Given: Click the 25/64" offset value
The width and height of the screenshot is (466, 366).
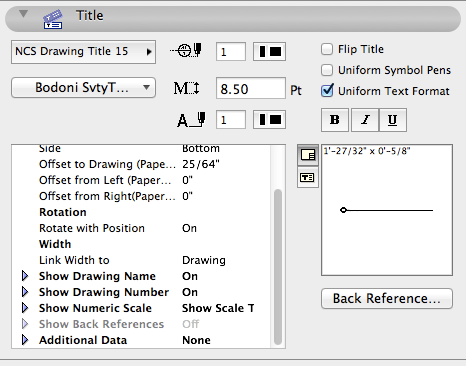Looking at the screenshot, I should point(201,164).
